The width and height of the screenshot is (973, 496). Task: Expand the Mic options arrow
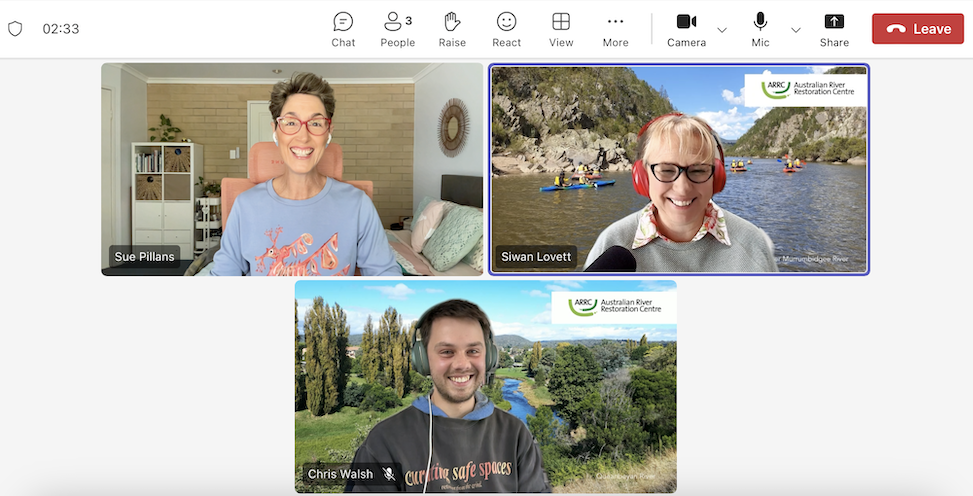click(796, 29)
